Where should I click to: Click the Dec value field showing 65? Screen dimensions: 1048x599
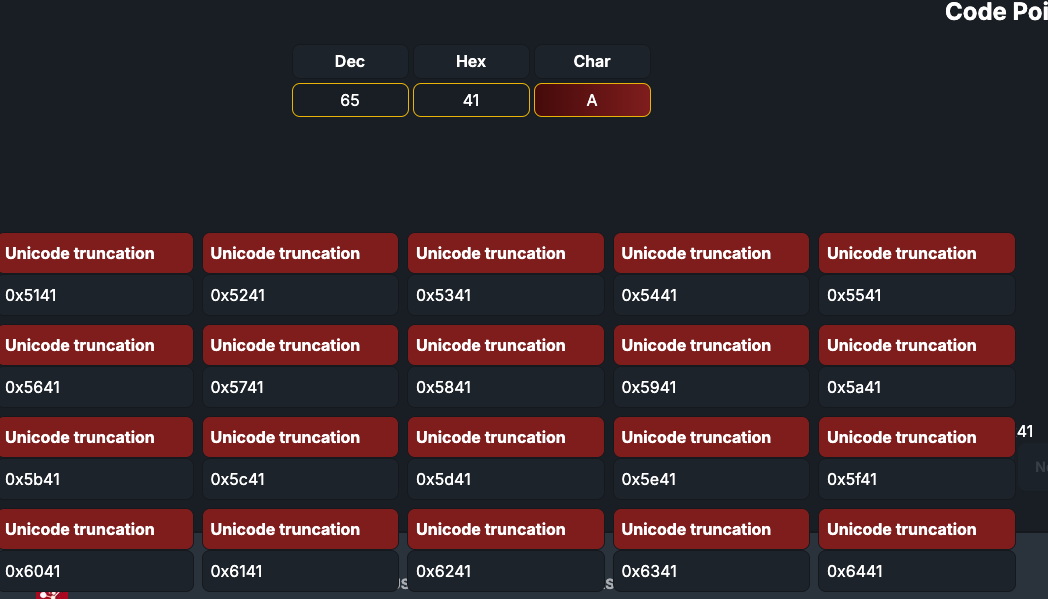coord(350,100)
